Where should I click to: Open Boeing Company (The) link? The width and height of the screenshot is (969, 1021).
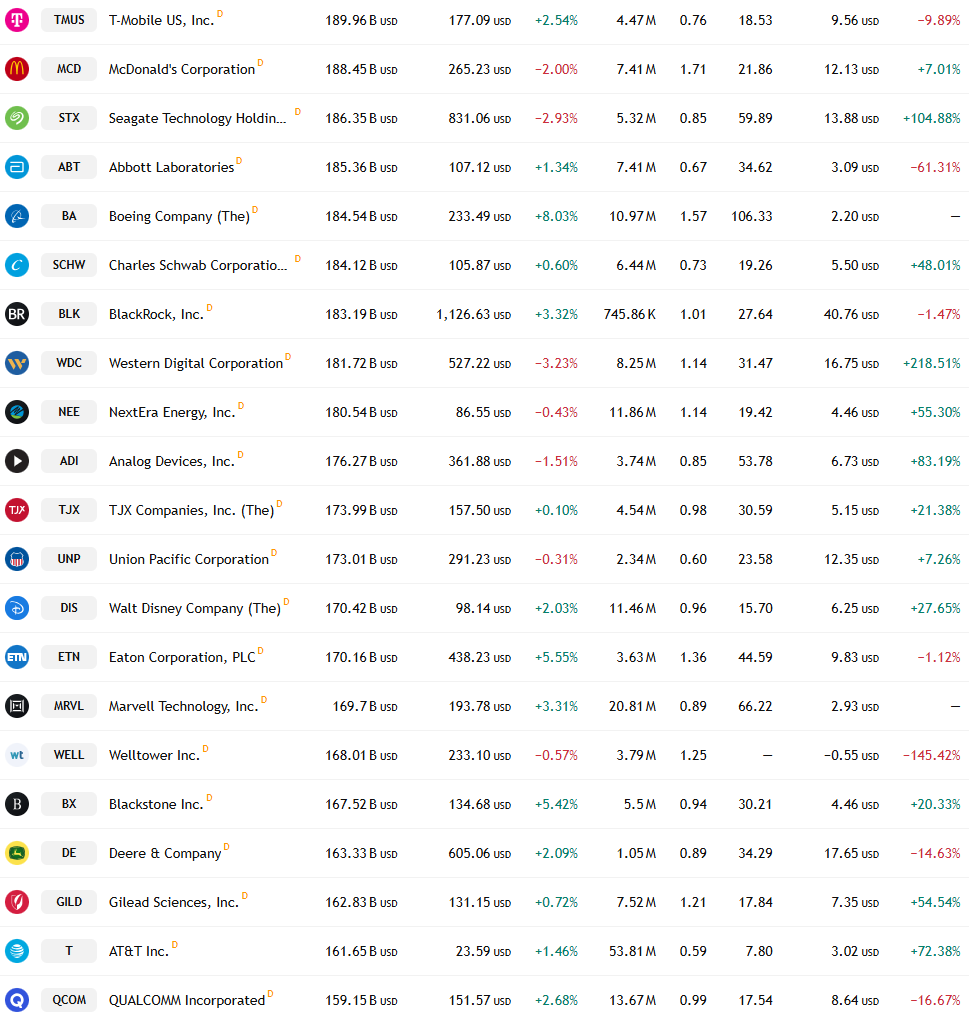point(179,216)
